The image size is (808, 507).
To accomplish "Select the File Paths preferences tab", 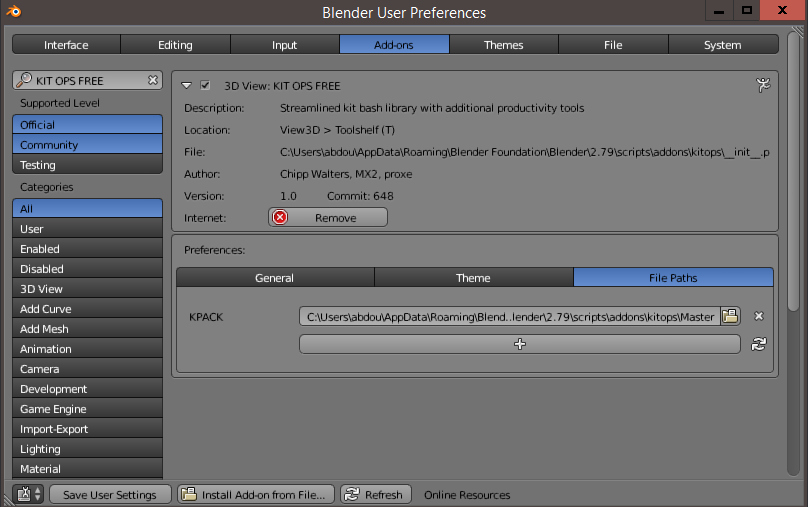I will [673, 278].
